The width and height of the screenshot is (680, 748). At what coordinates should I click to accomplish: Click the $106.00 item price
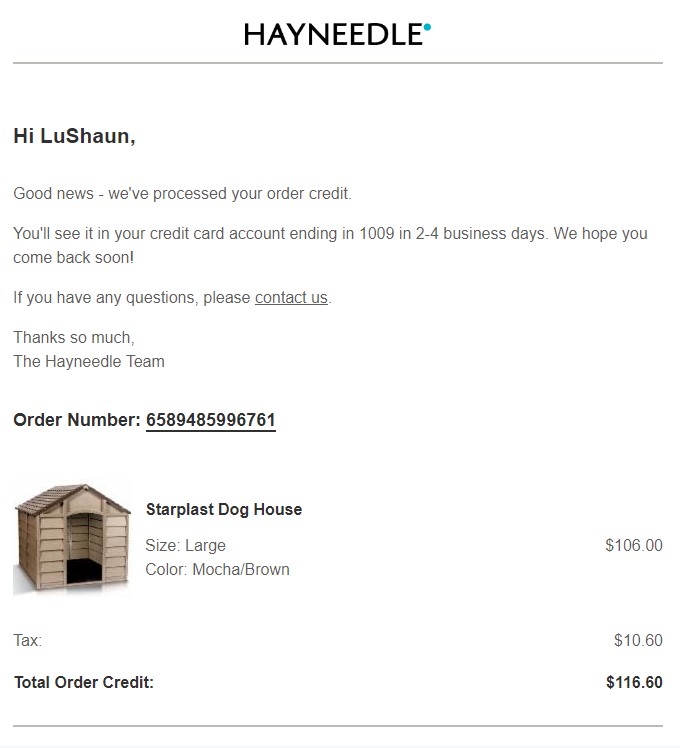coord(634,545)
